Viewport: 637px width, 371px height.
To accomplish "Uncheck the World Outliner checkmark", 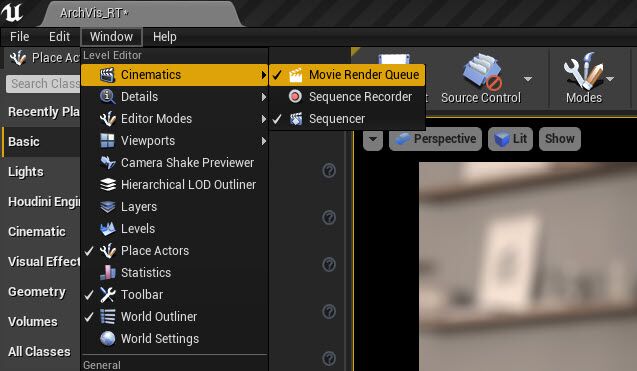I will 89,317.
